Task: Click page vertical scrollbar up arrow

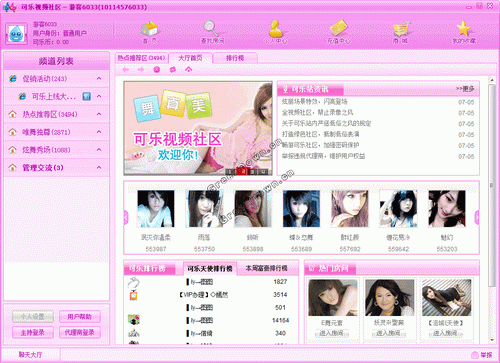Action: coord(492,80)
